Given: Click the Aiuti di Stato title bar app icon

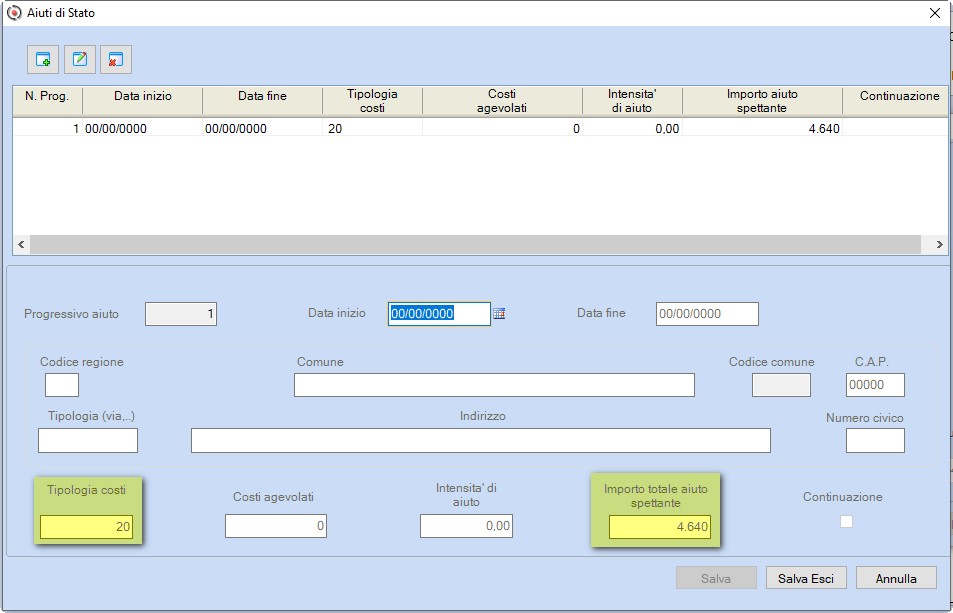Looking at the screenshot, I should (14, 13).
